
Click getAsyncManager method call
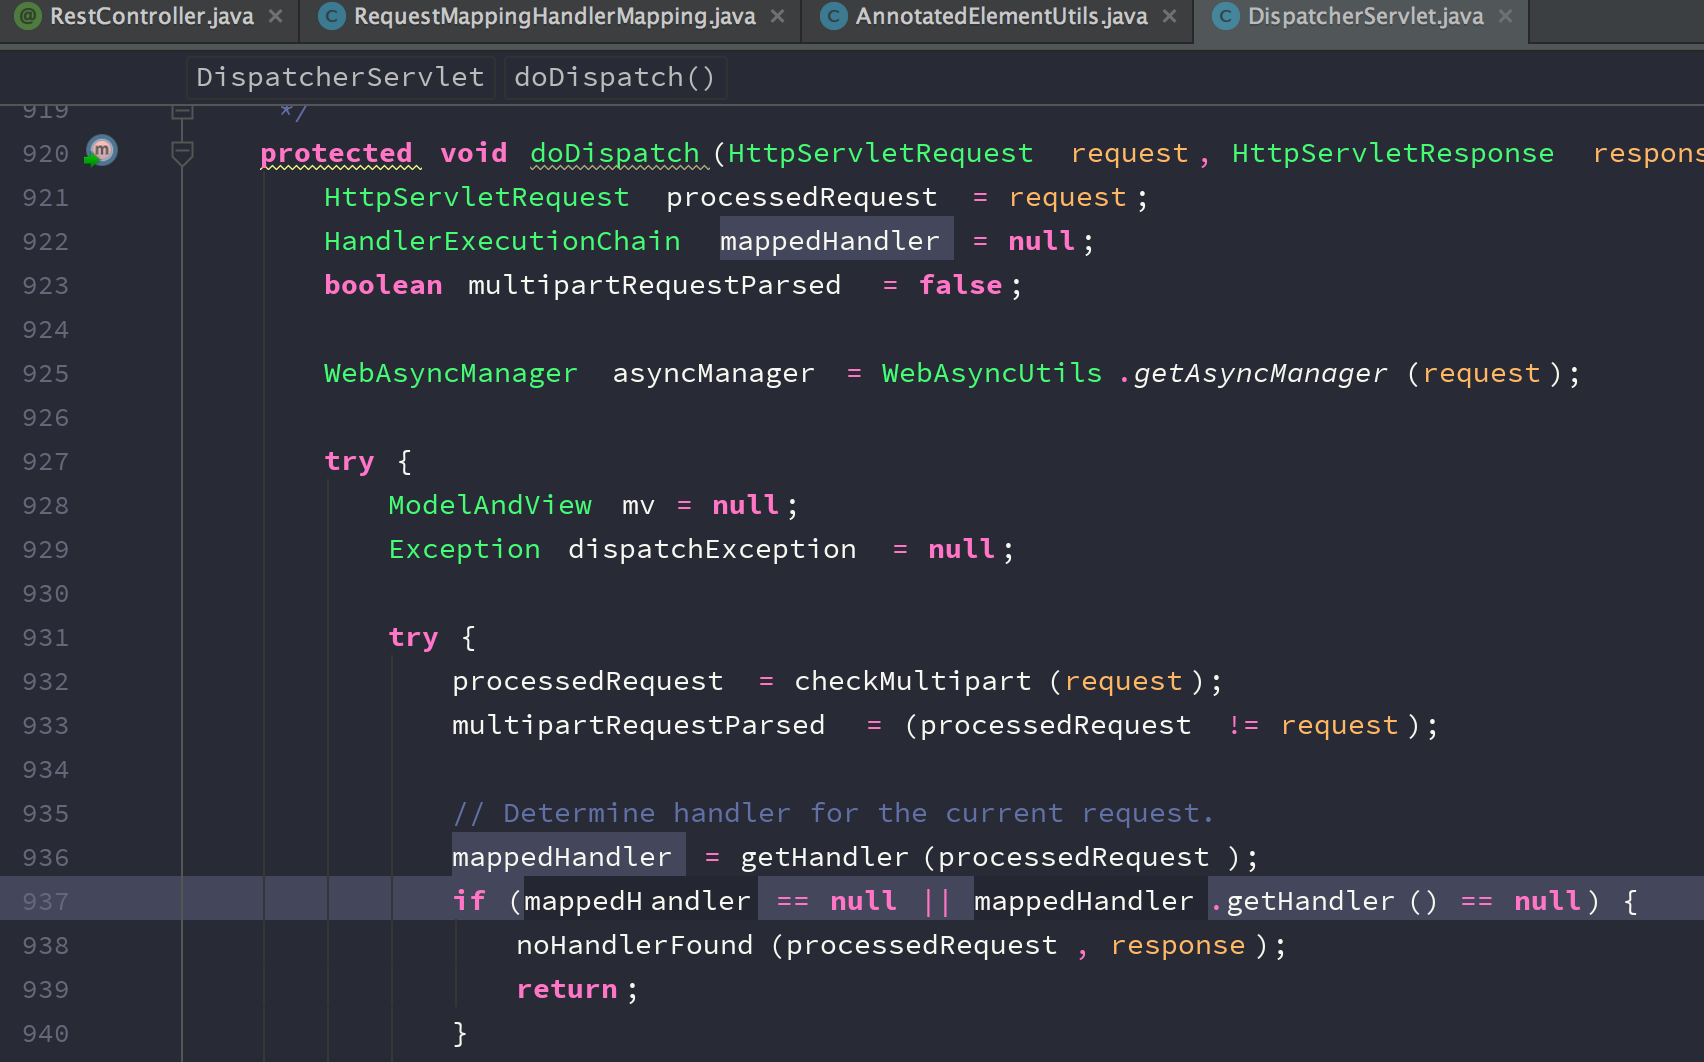(x=1260, y=374)
